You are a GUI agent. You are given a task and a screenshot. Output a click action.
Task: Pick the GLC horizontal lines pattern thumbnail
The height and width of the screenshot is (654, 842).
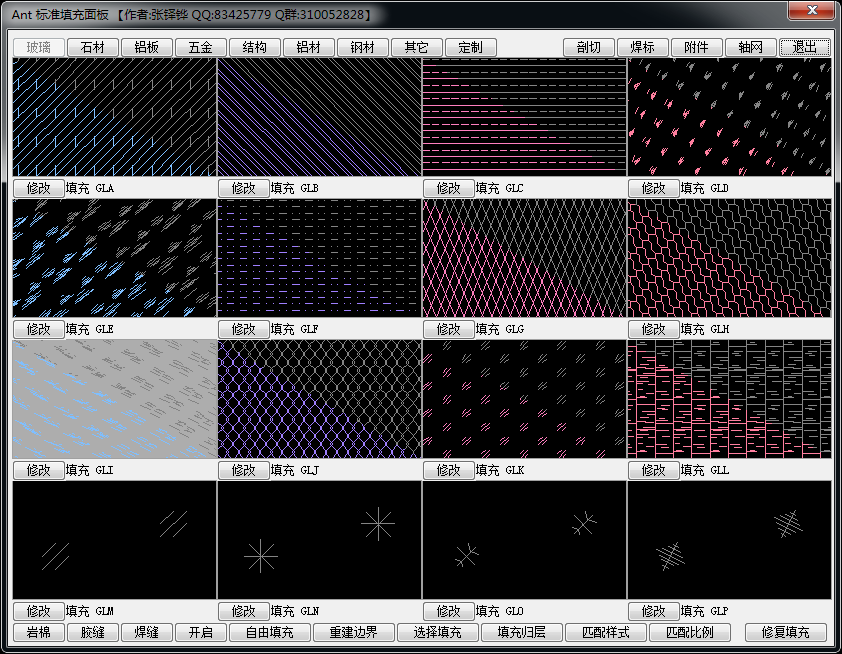[524, 117]
